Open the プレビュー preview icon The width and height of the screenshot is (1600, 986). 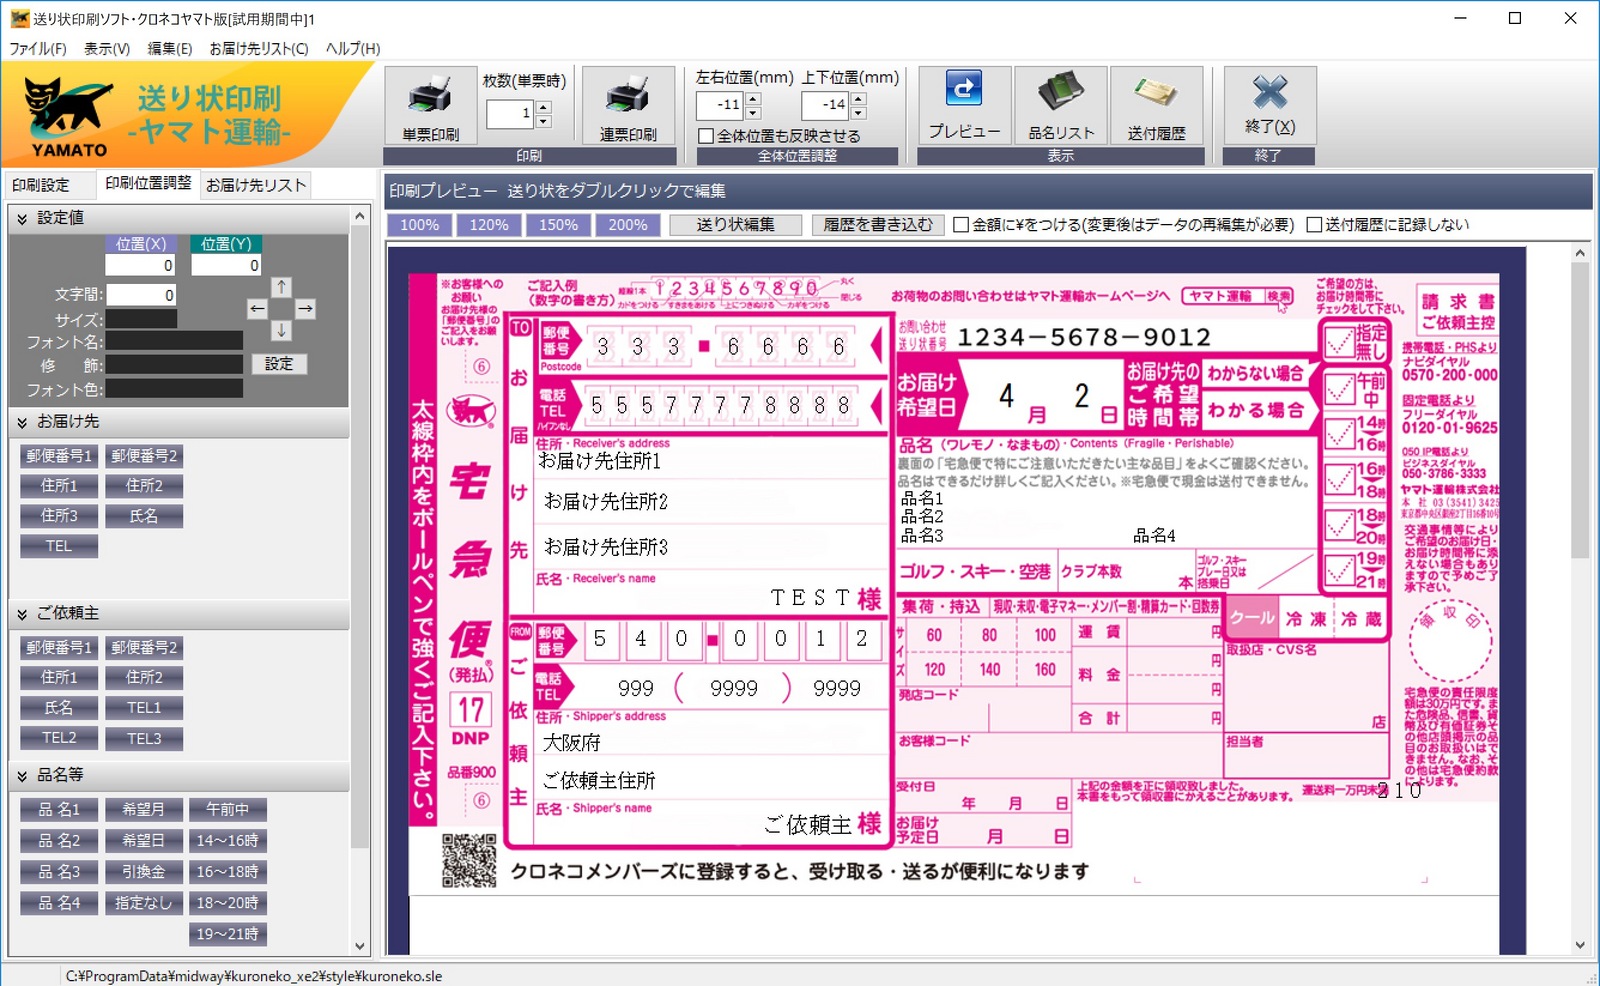click(x=964, y=105)
